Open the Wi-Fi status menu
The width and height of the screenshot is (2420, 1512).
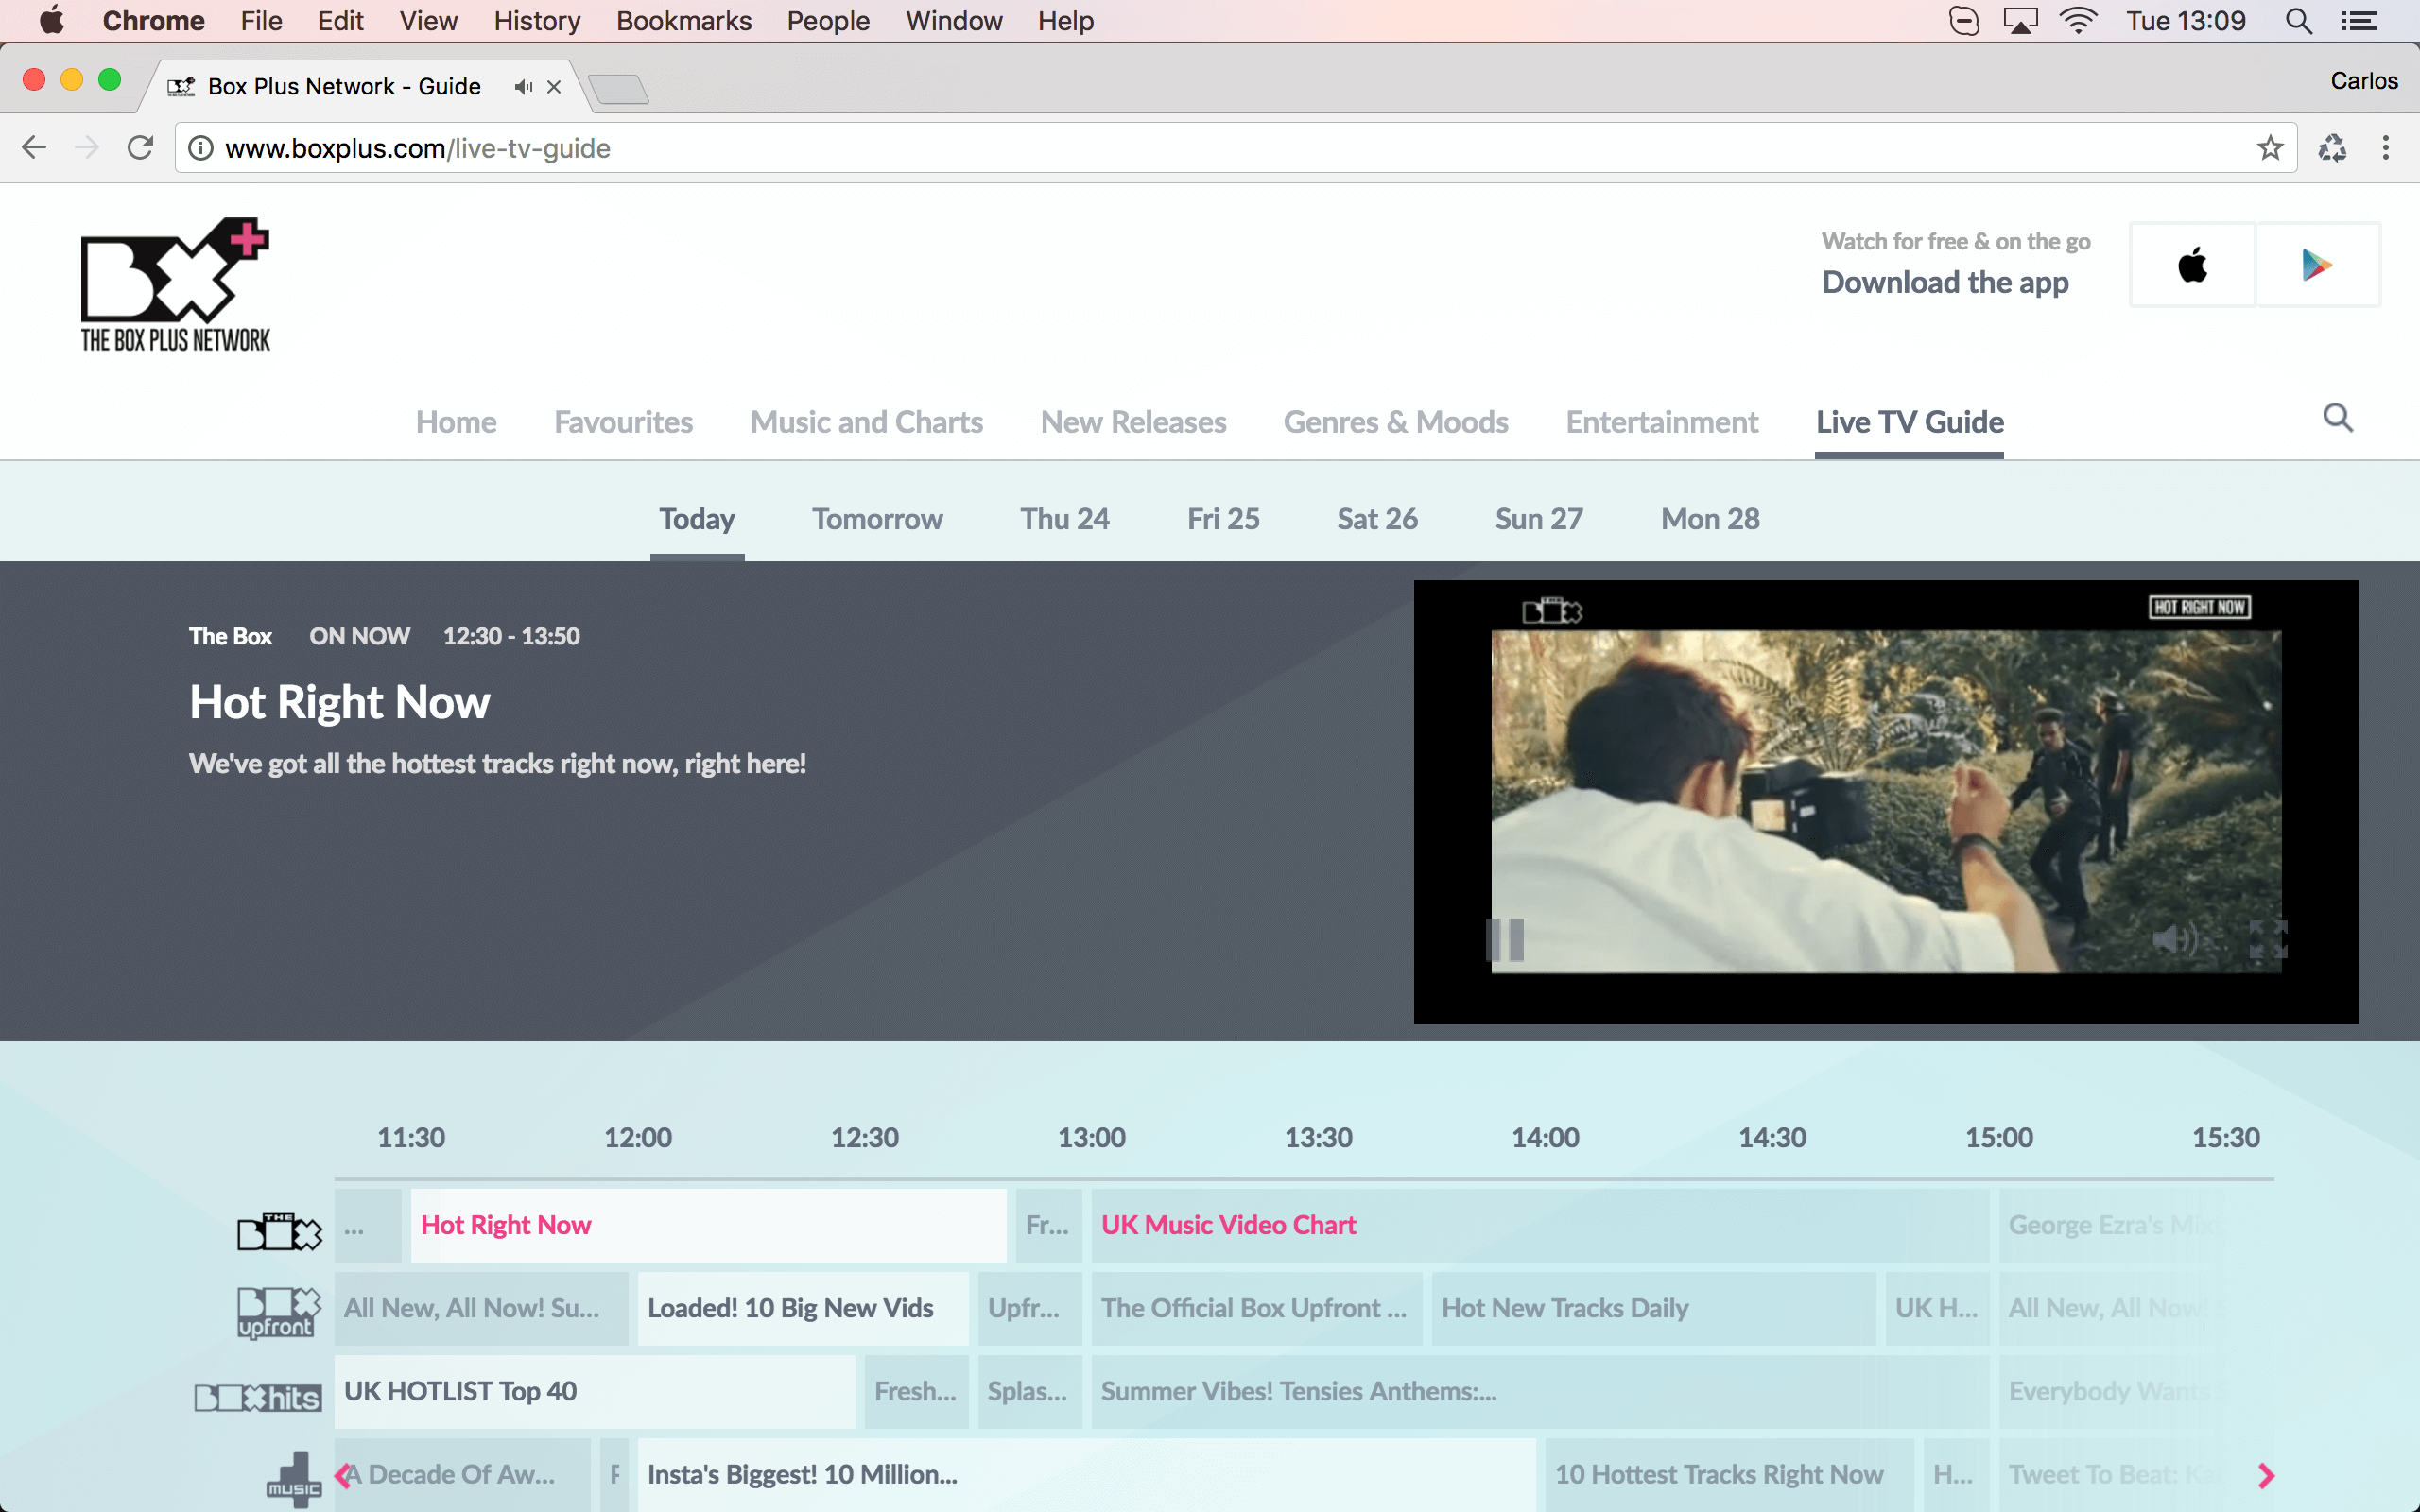(x=2078, y=20)
